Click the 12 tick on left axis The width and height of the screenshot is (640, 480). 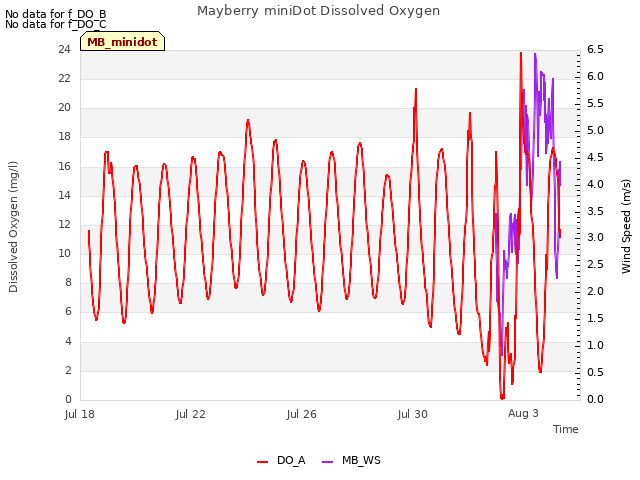click(x=64, y=224)
